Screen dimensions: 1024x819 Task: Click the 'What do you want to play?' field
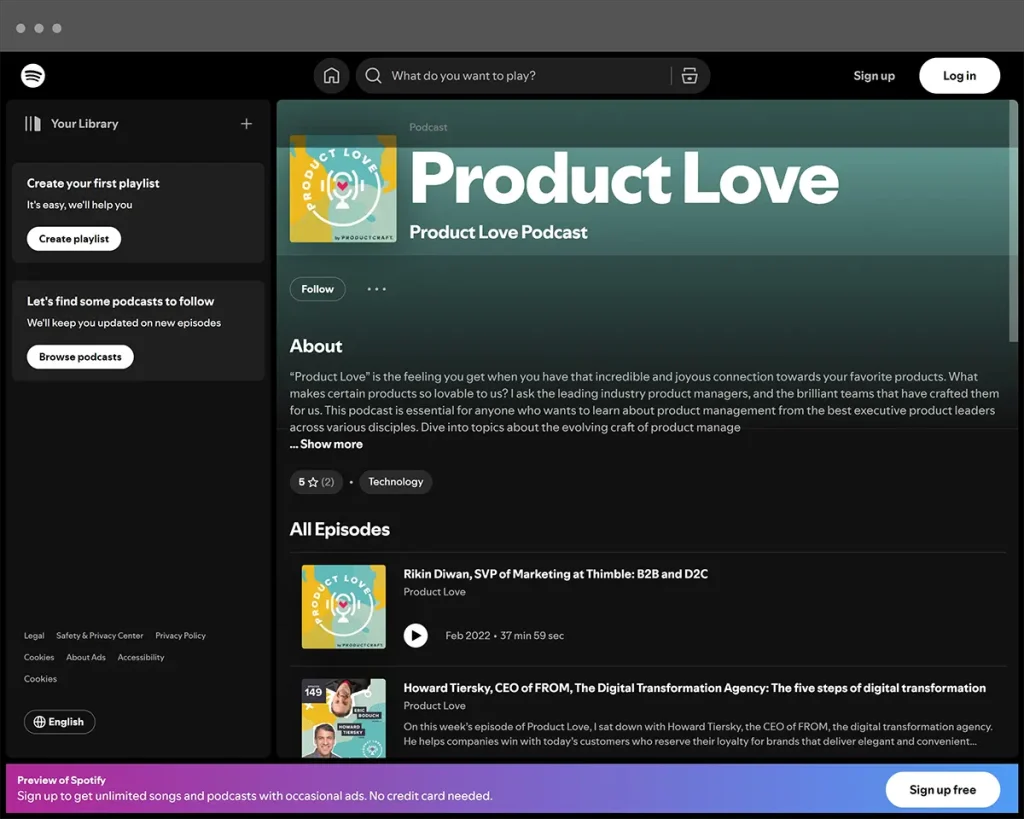coord(470,75)
